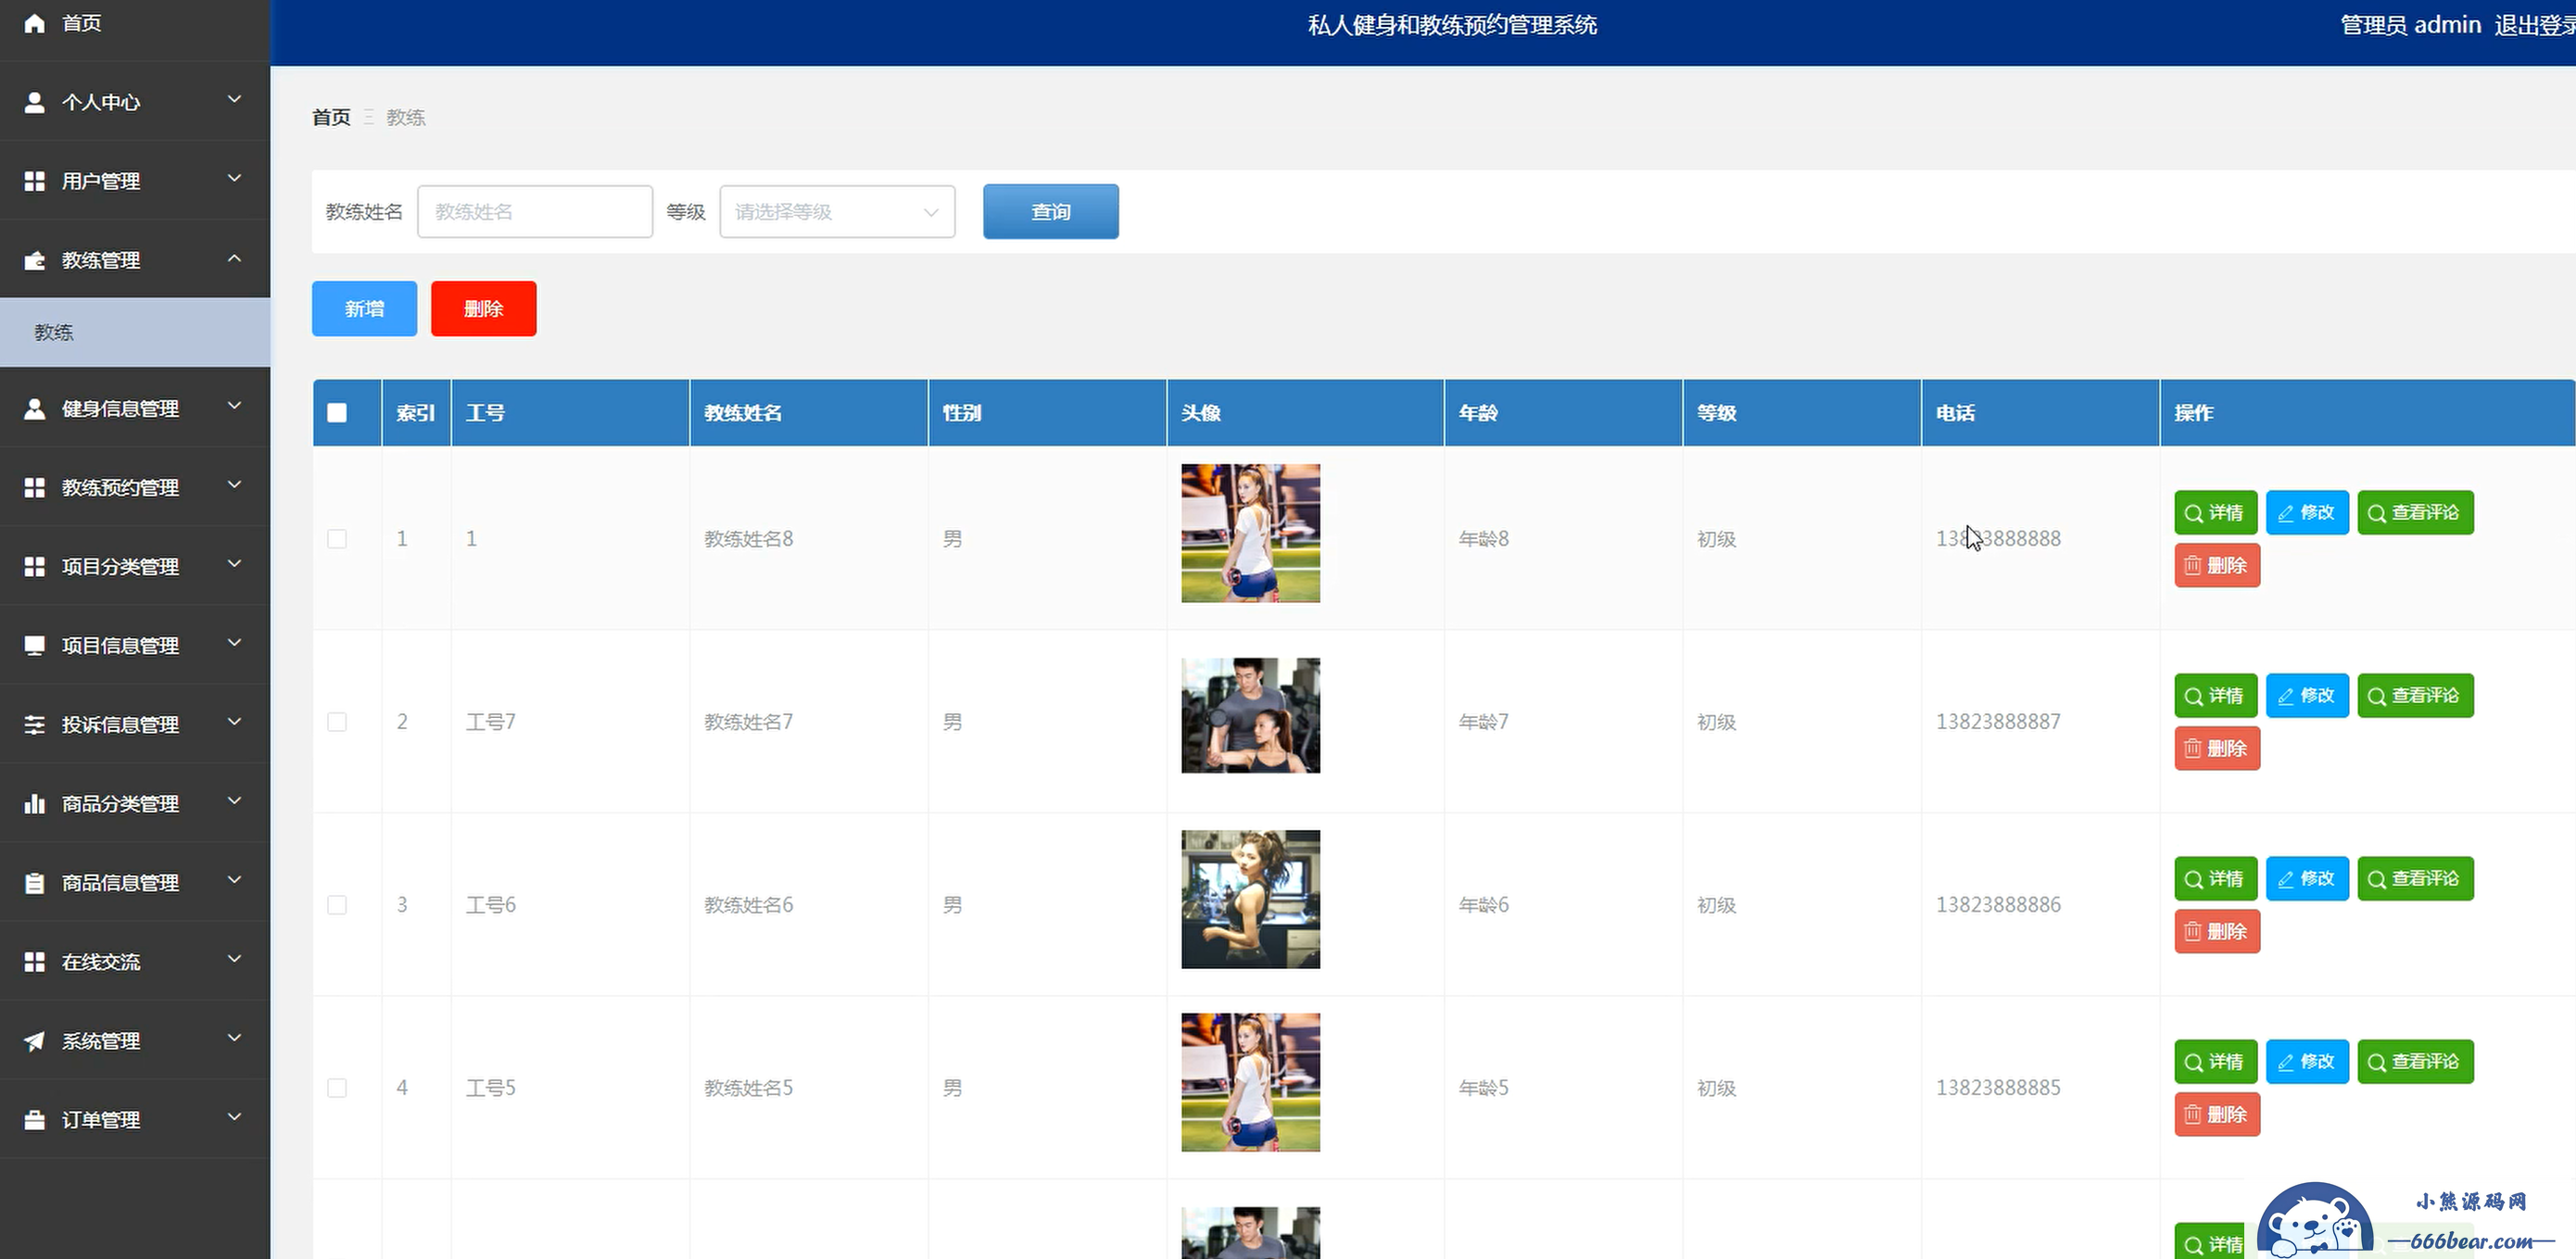Expand 投诉信息管理 chevron
This screenshot has width=2576, height=1259.
click(234, 721)
